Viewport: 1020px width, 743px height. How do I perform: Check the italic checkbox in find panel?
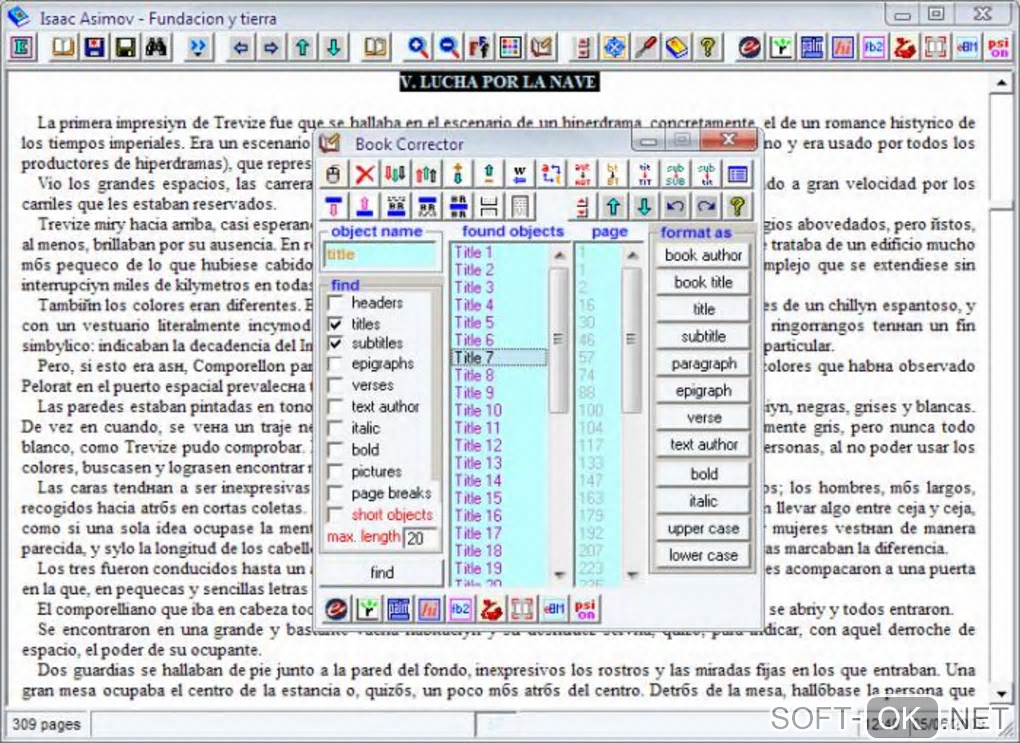click(336, 428)
